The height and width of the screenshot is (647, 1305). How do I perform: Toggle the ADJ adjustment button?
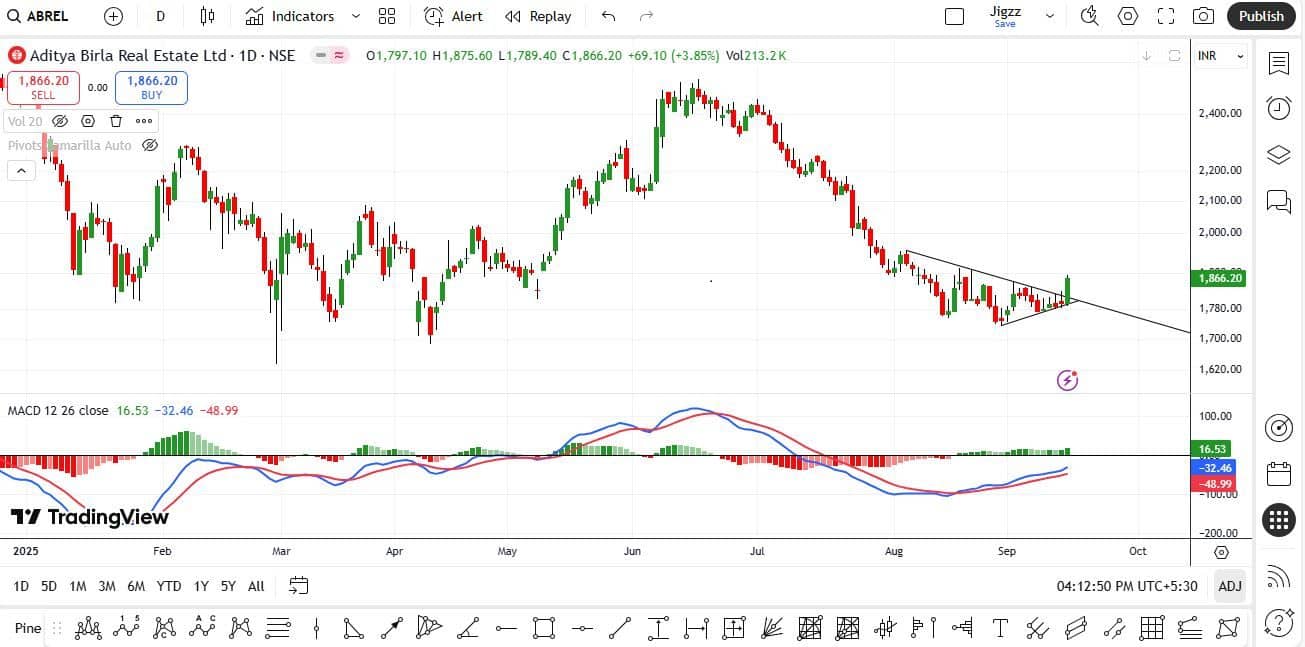point(1230,586)
